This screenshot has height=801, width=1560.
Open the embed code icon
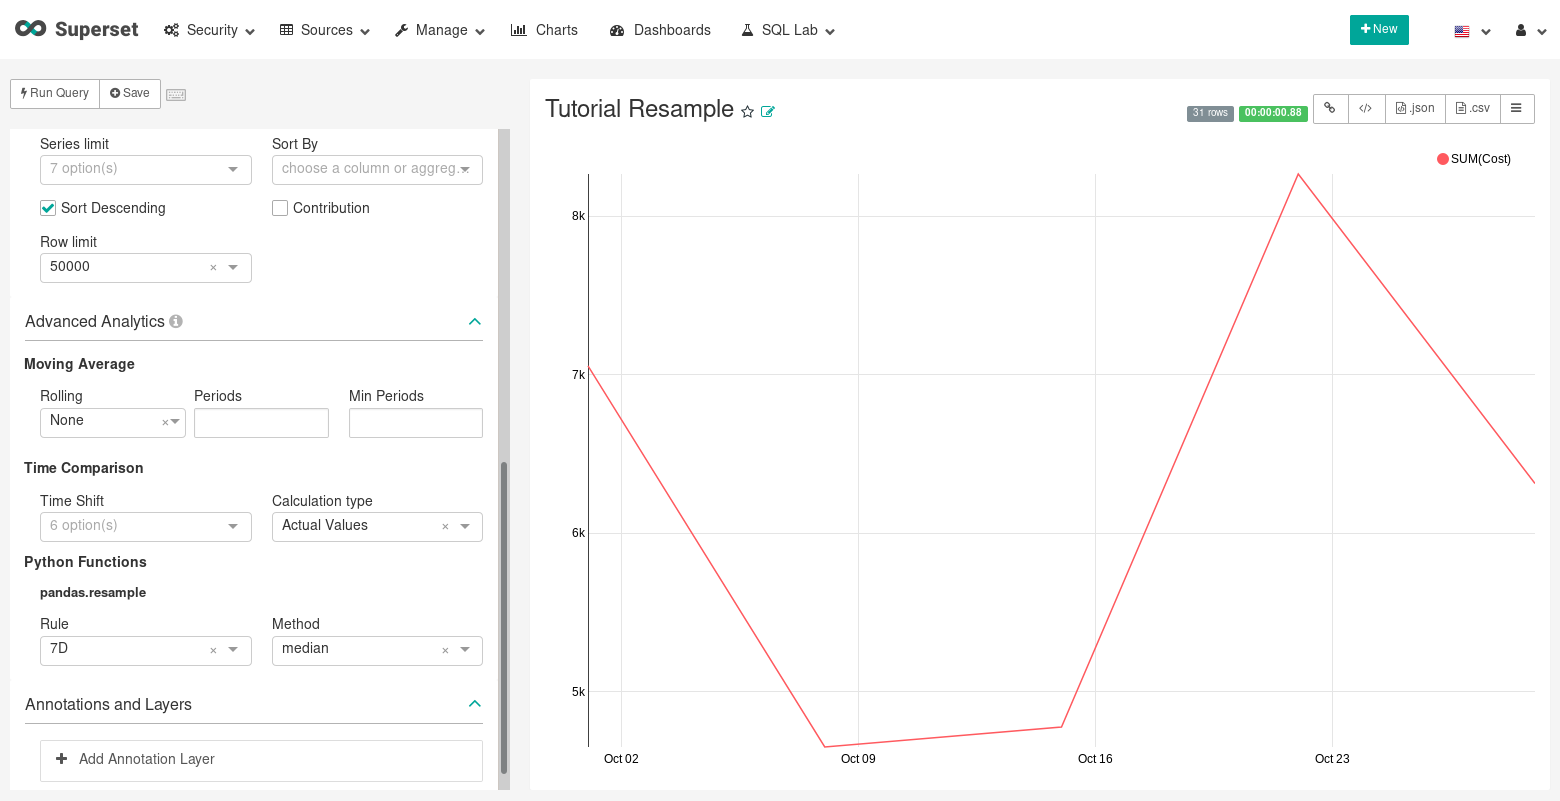tap(1365, 108)
